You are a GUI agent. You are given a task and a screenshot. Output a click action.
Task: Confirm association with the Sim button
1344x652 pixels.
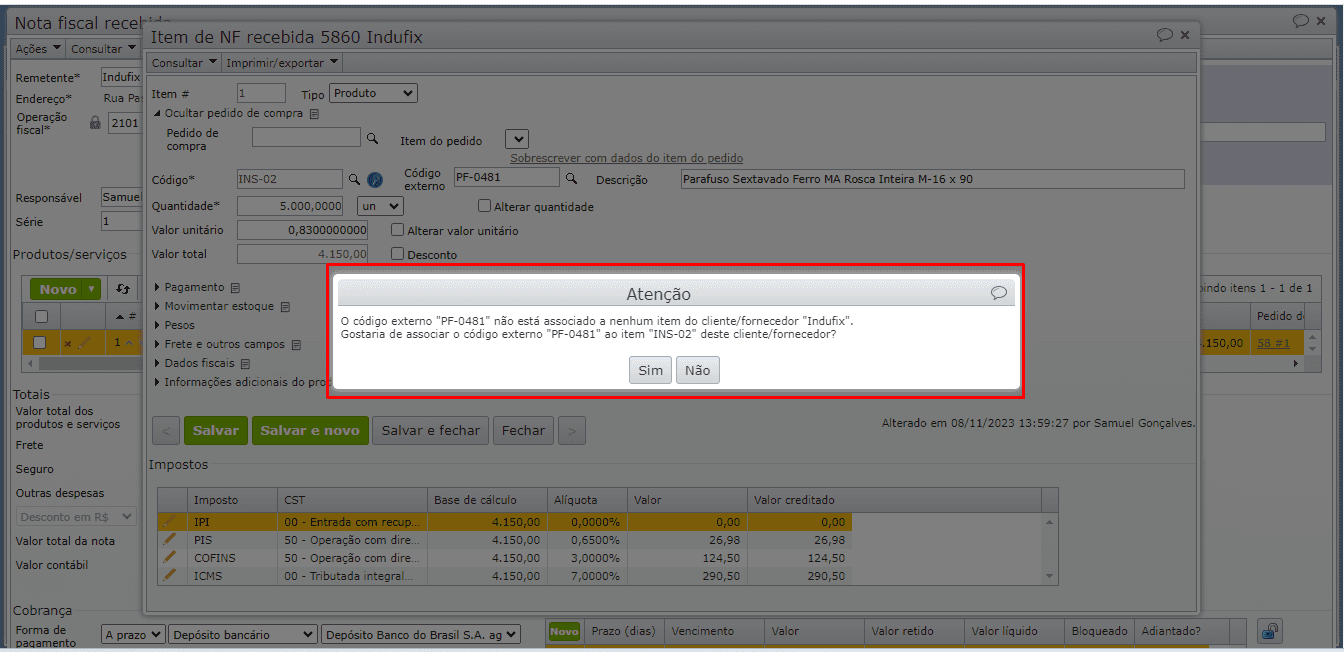click(651, 370)
